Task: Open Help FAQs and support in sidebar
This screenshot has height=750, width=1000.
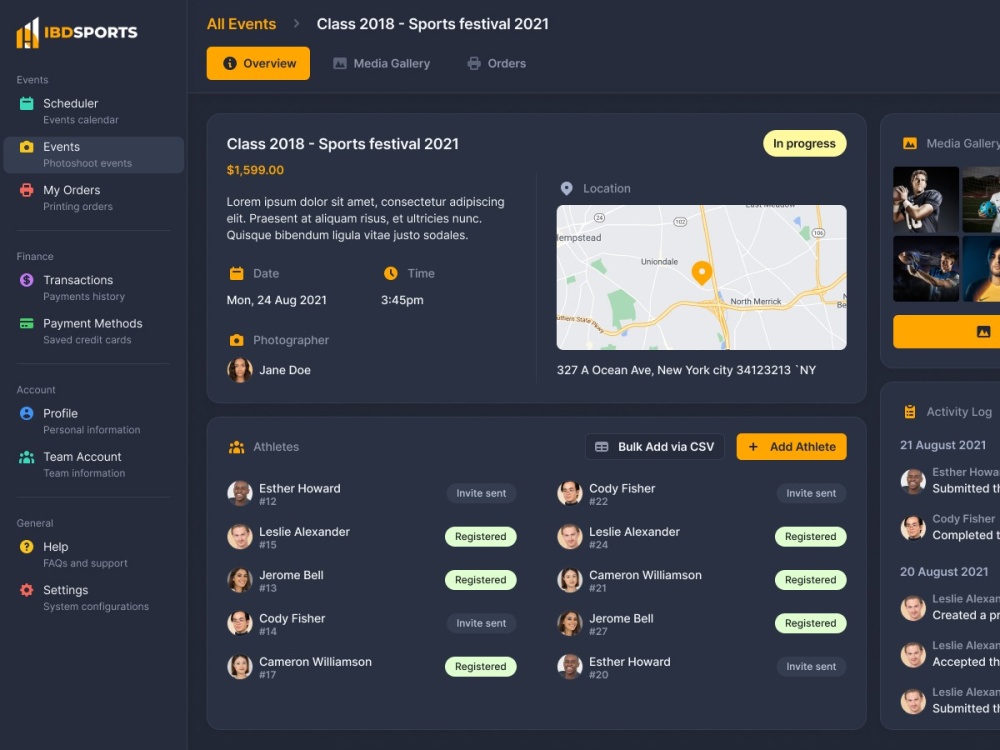Action: (94, 554)
